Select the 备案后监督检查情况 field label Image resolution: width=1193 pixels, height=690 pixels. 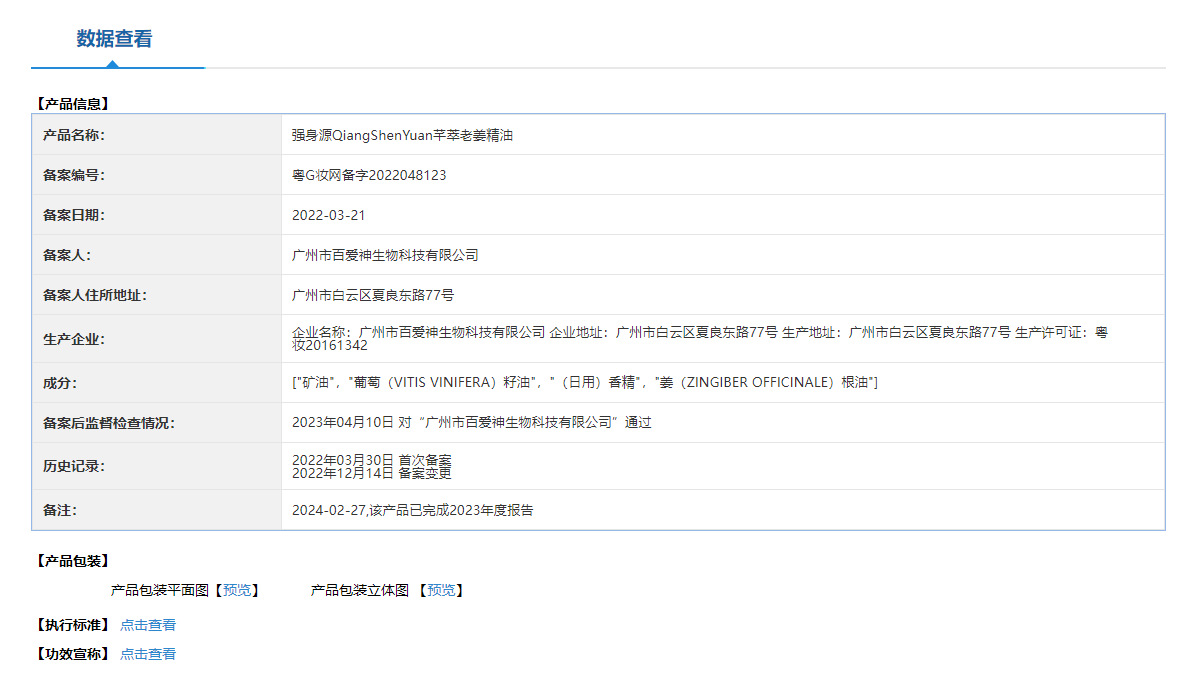tap(109, 423)
